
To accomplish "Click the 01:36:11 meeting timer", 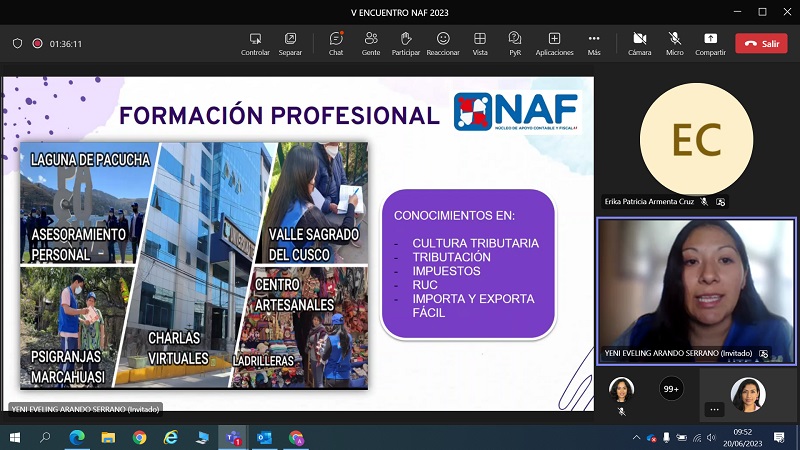I will click(x=65, y=44).
